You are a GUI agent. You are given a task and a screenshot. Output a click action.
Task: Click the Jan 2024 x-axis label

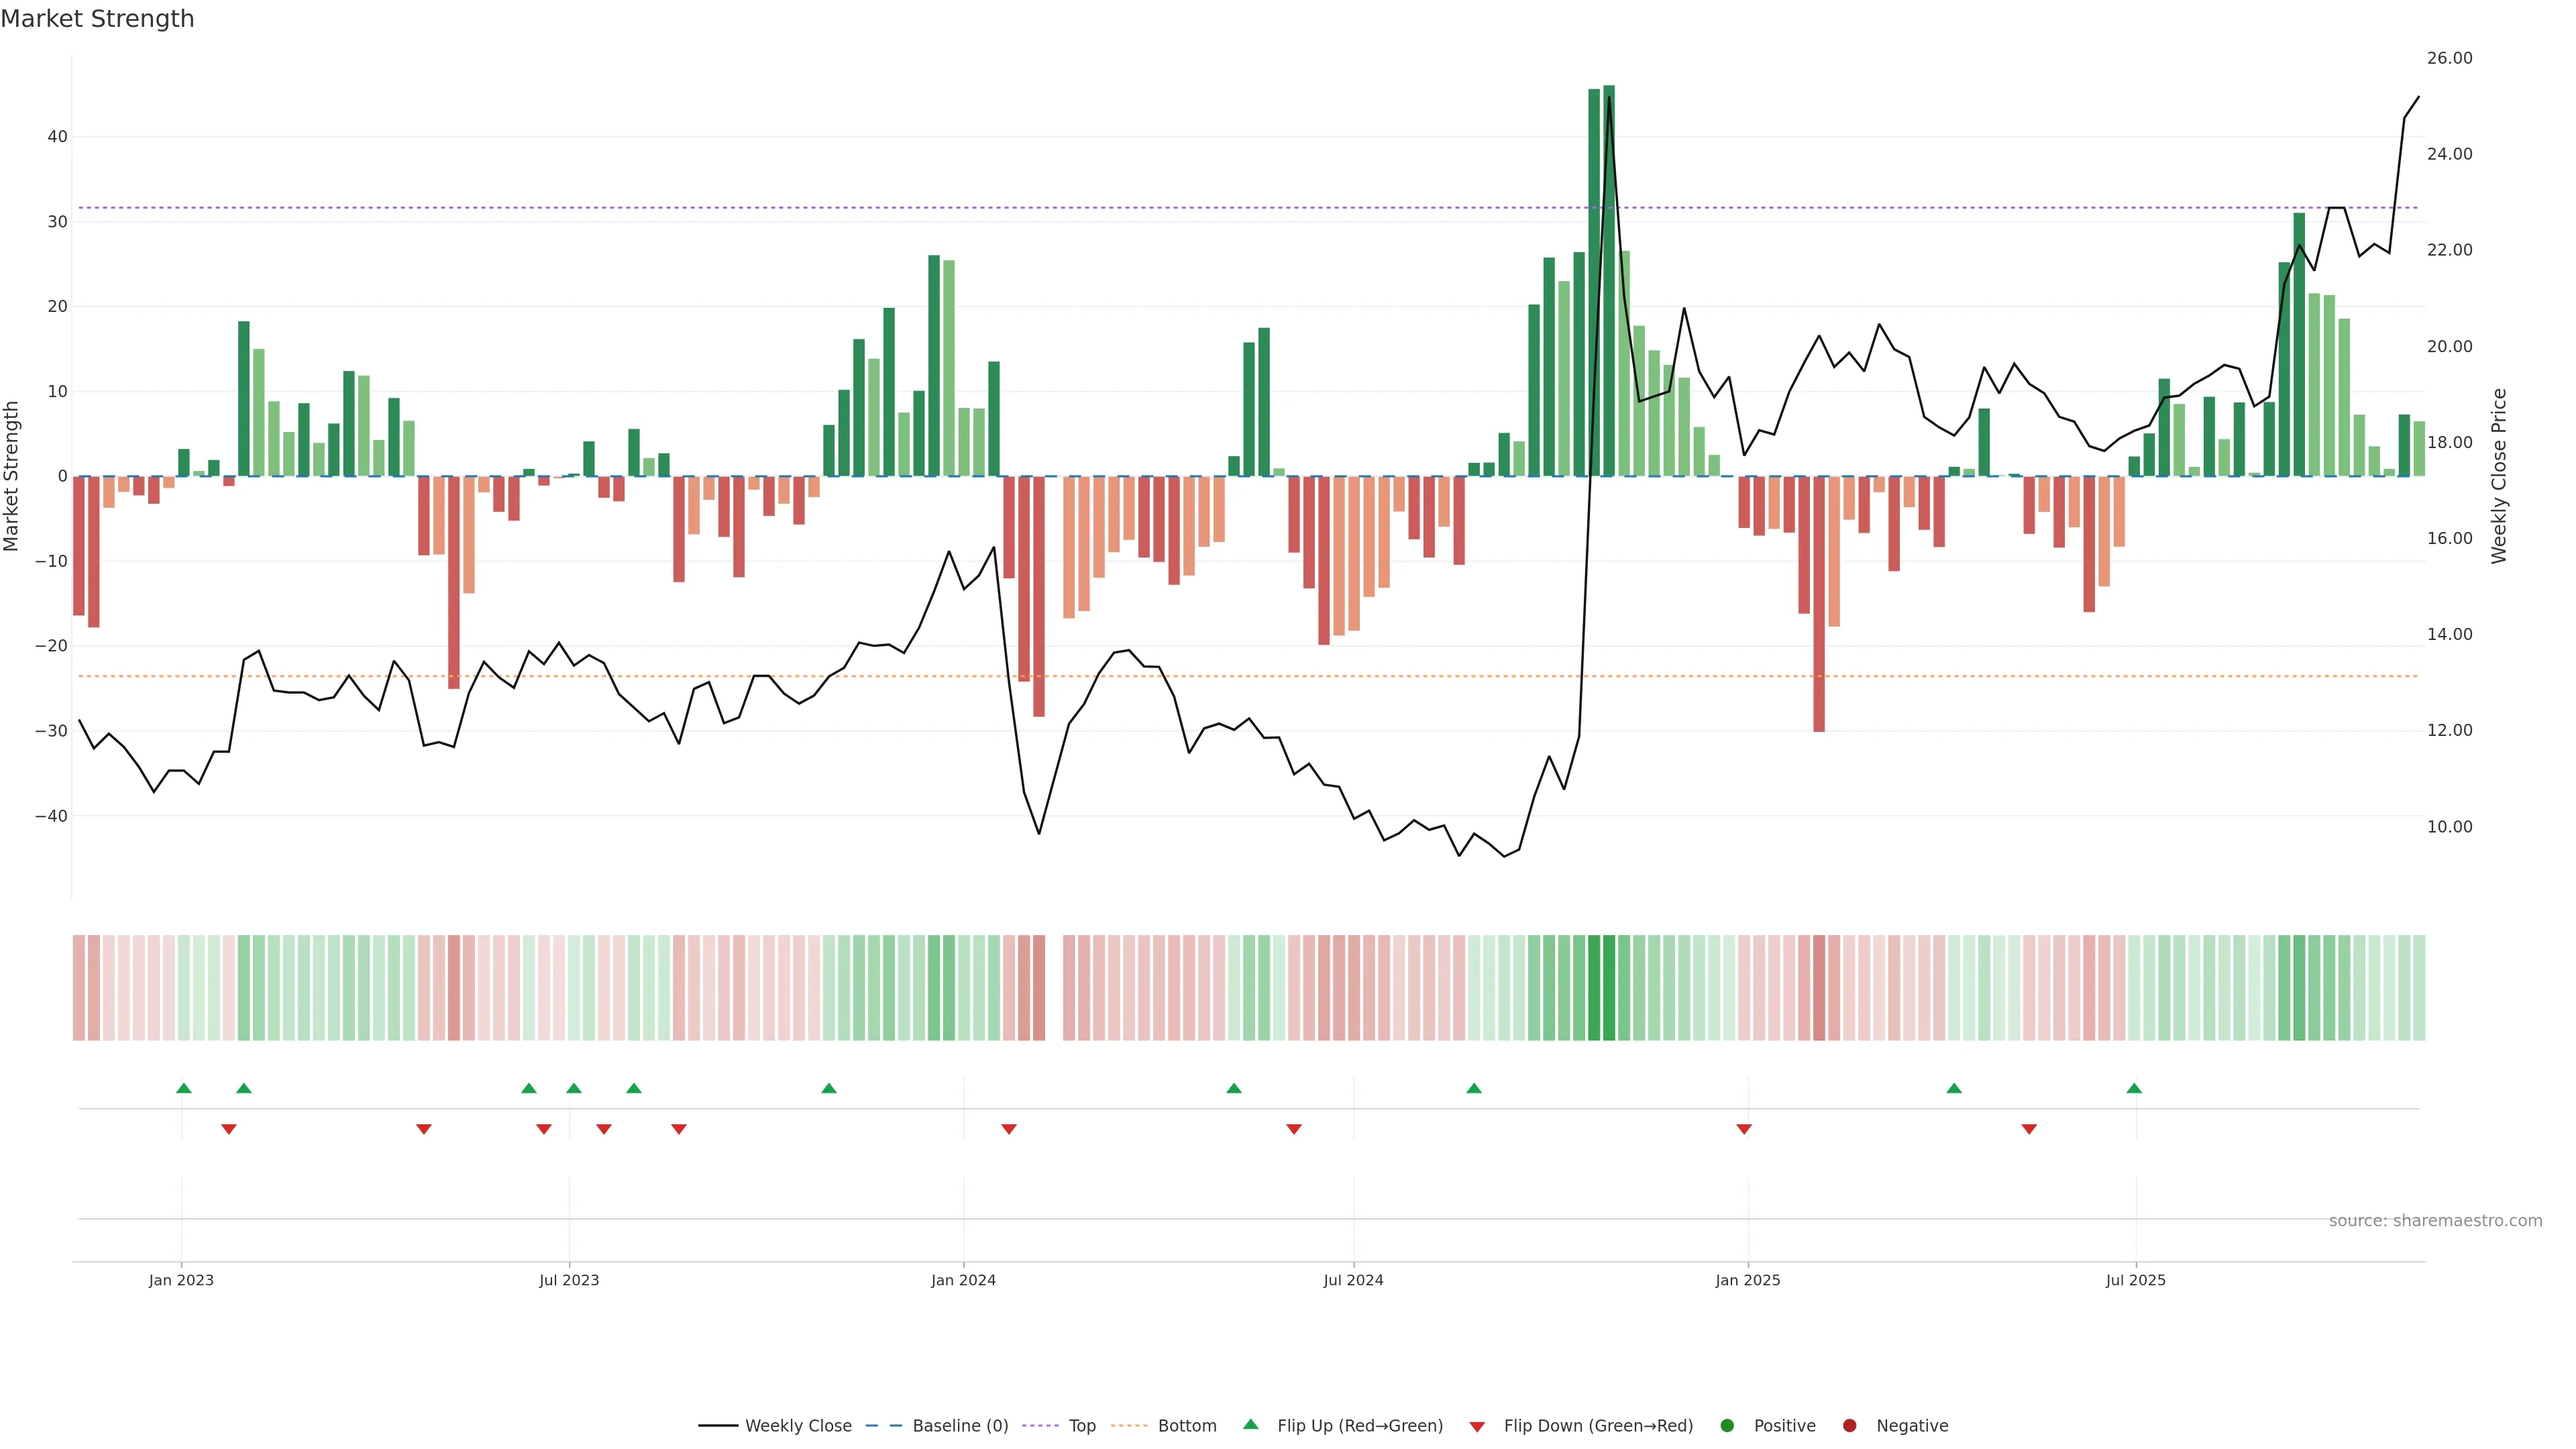[x=963, y=1280]
